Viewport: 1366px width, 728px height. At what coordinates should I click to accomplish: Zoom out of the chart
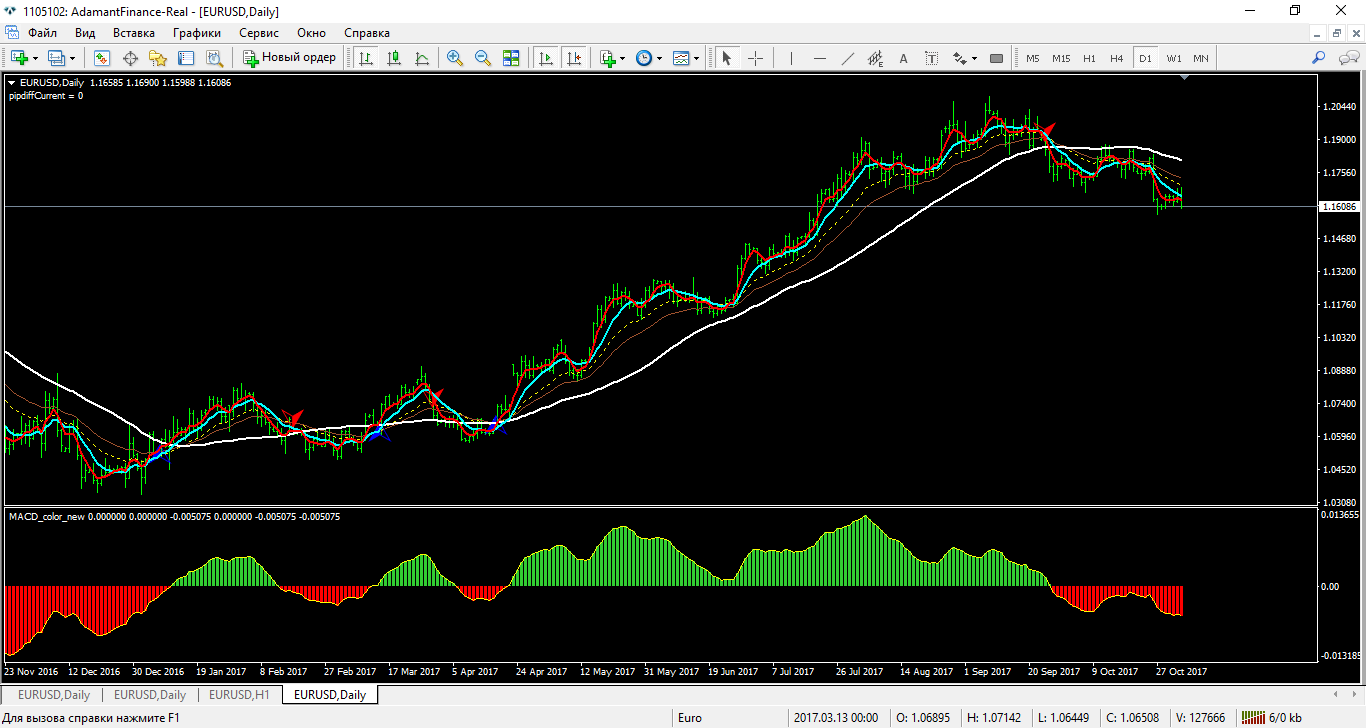(x=483, y=58)
